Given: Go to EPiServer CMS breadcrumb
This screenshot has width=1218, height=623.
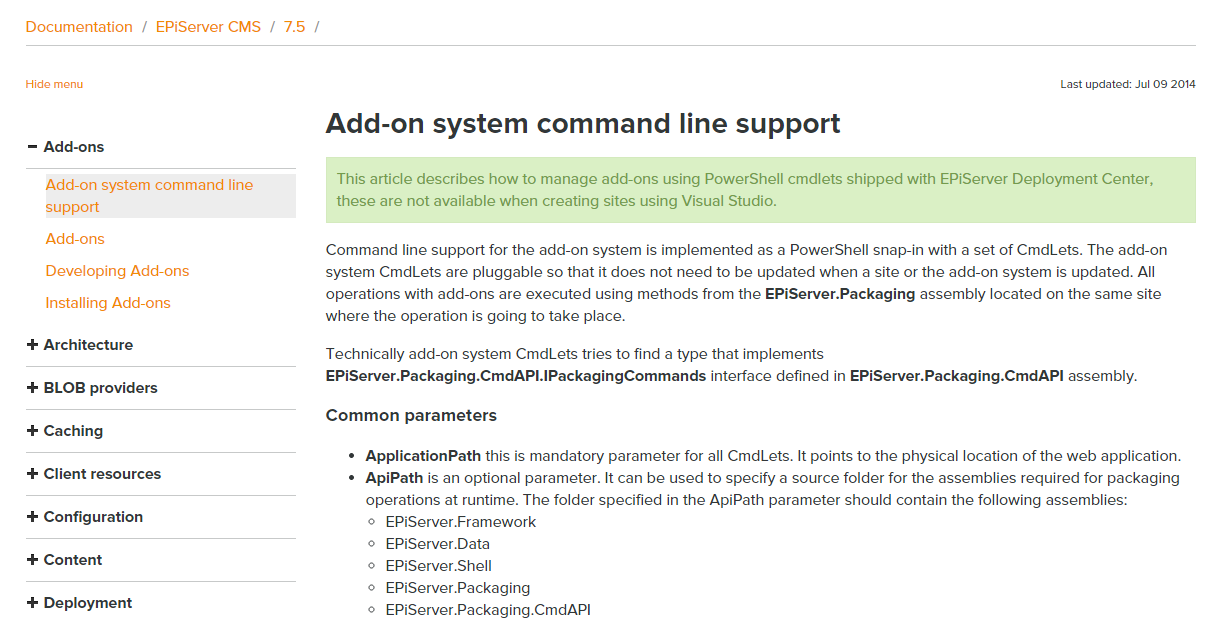Looking at the screenshot, I should (208, 27).
